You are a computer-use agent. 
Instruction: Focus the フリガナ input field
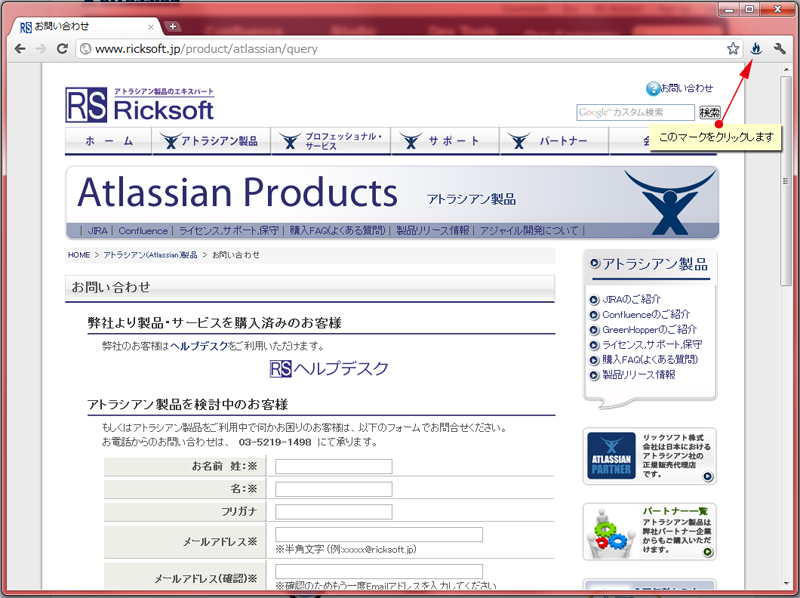334,512
